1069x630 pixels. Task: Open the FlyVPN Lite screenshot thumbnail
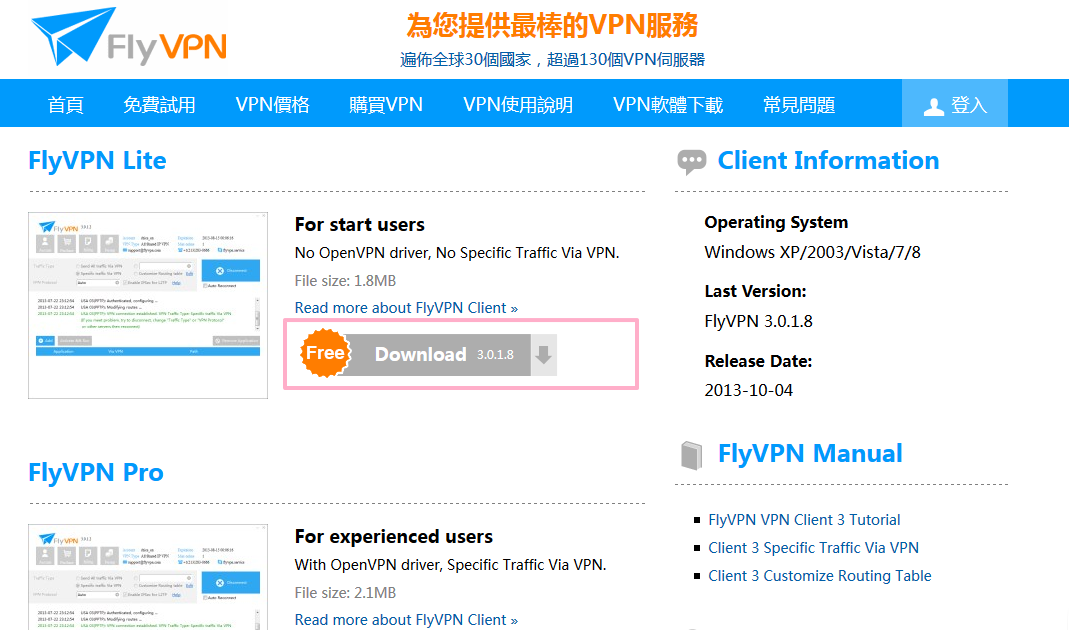(x=148, y=305)
